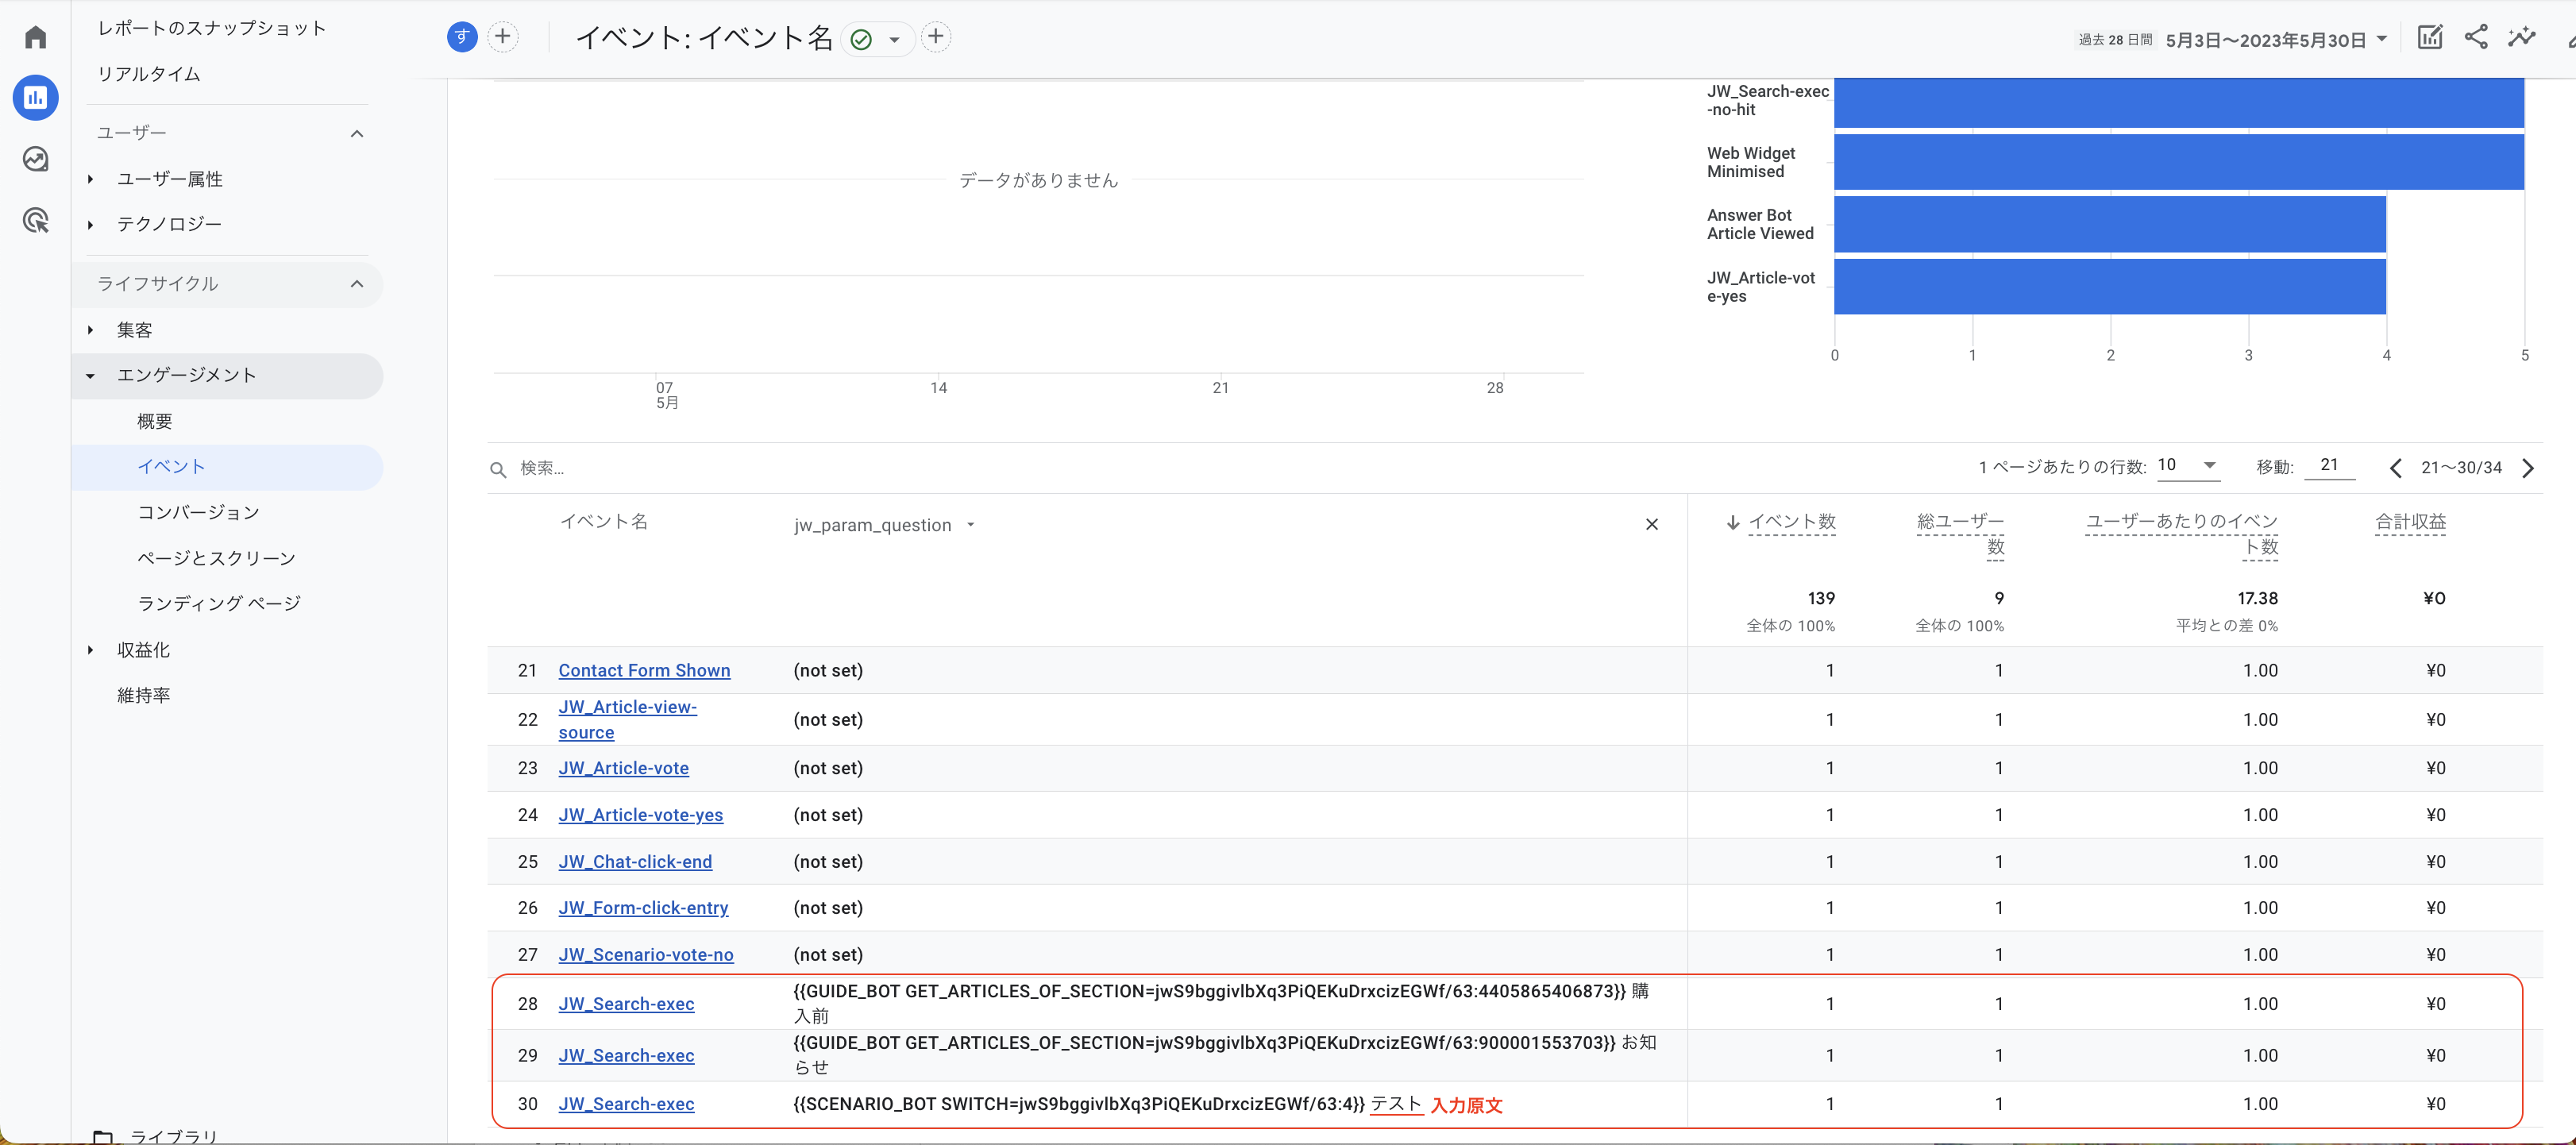Image resolution: width=2576 pixels, height=1145 pixels.
Task: Click JW_Article-vote-yes chart bar
Action: click(x=2110, y=287)
